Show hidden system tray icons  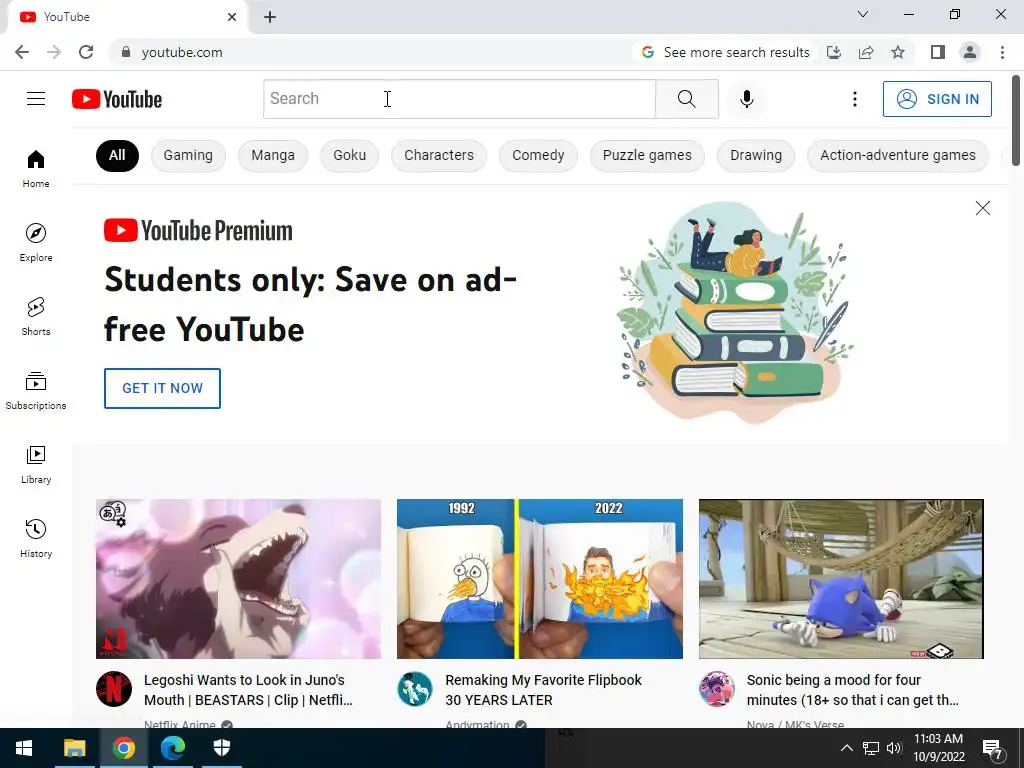pos(846,748)
